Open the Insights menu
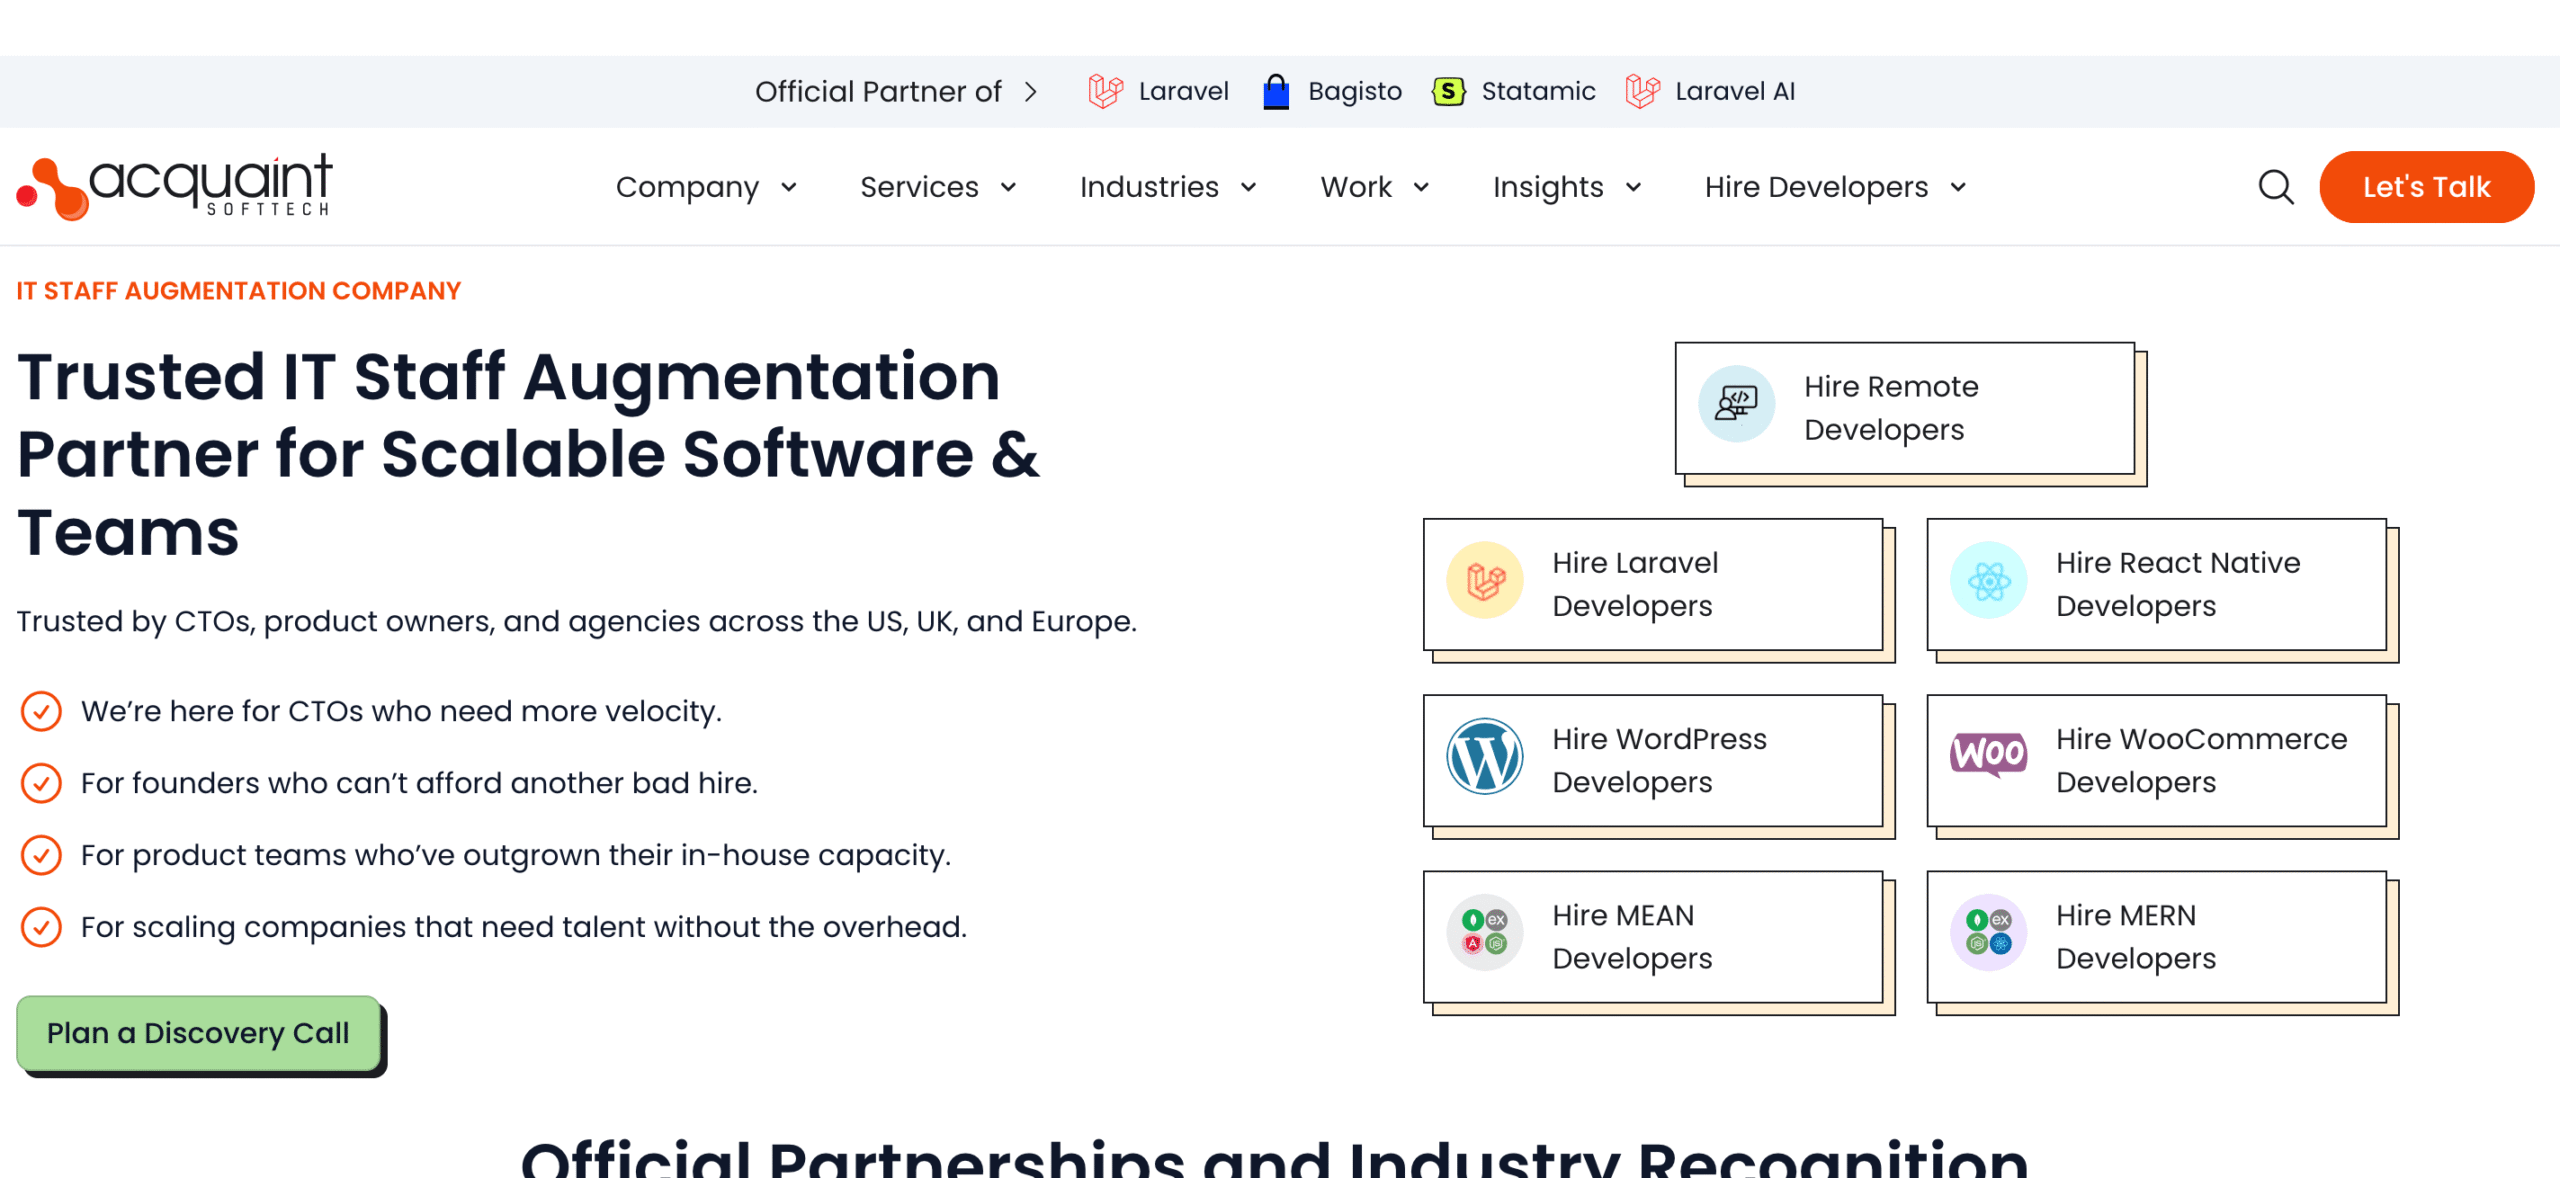This screenshot has height=1178, width=2560. click(1547, 187)
